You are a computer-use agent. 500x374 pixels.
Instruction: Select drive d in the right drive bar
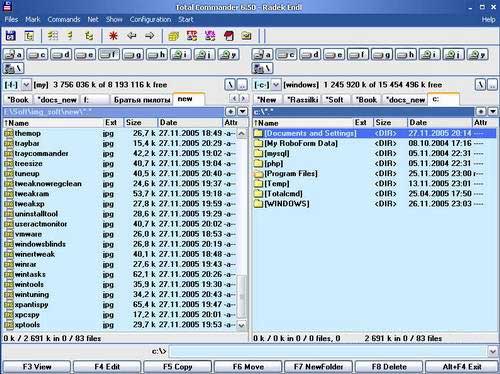coord(310,54)
